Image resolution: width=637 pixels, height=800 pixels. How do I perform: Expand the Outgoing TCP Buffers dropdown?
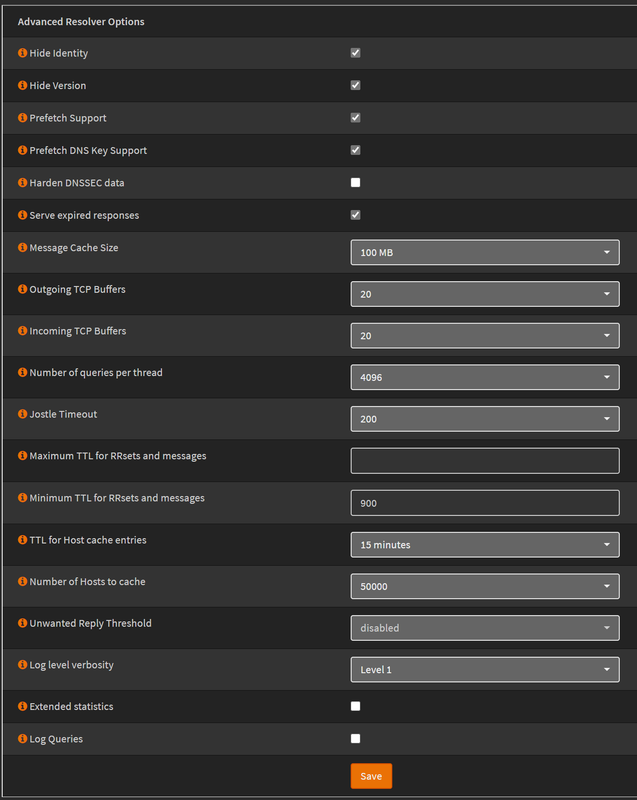click(x=485, y=294)
